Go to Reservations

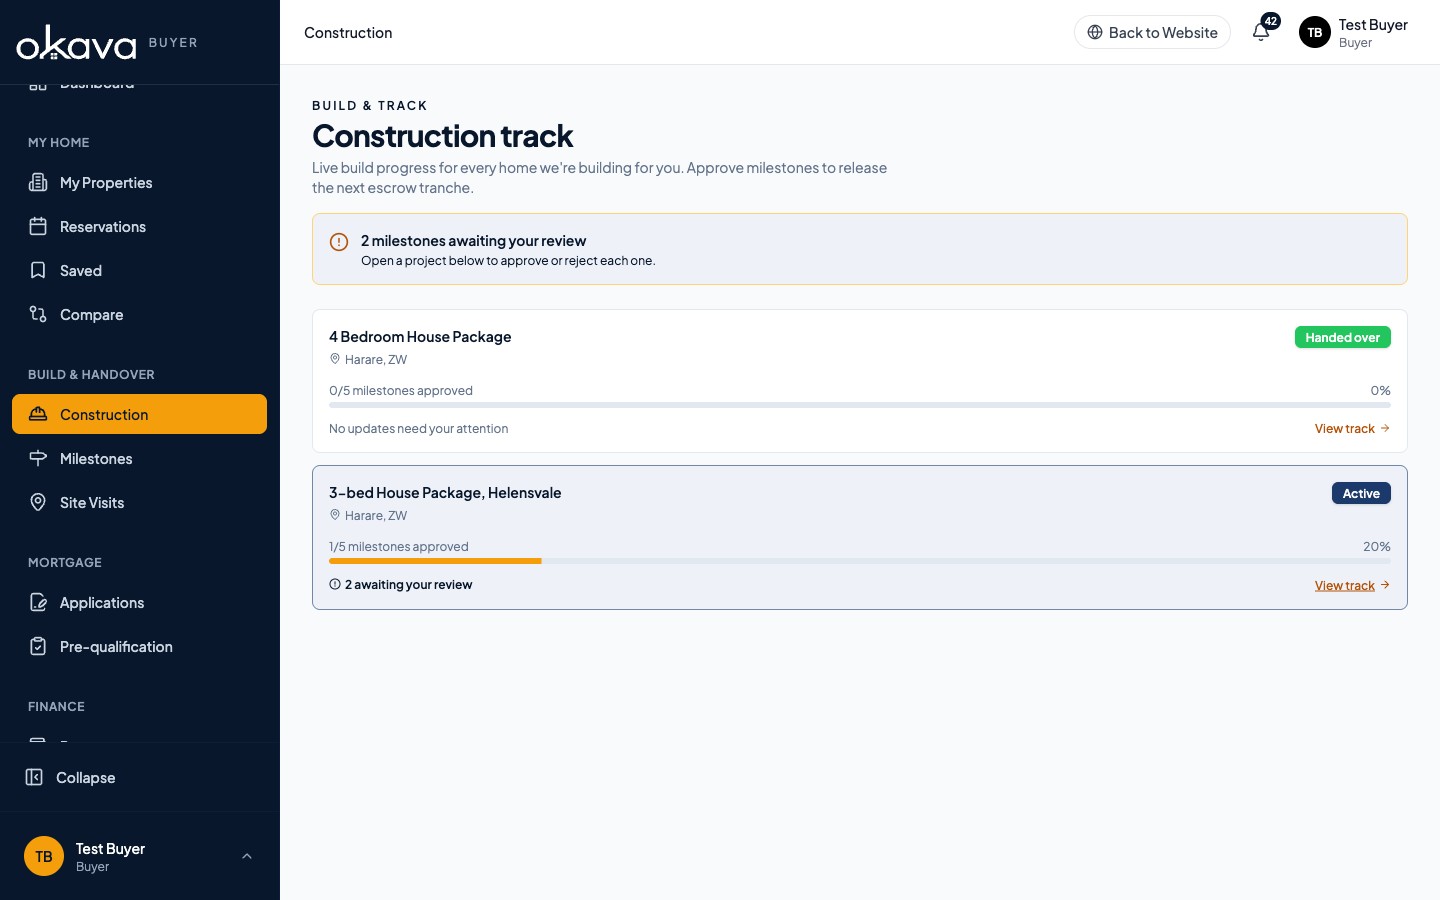[x=139, y=226]
